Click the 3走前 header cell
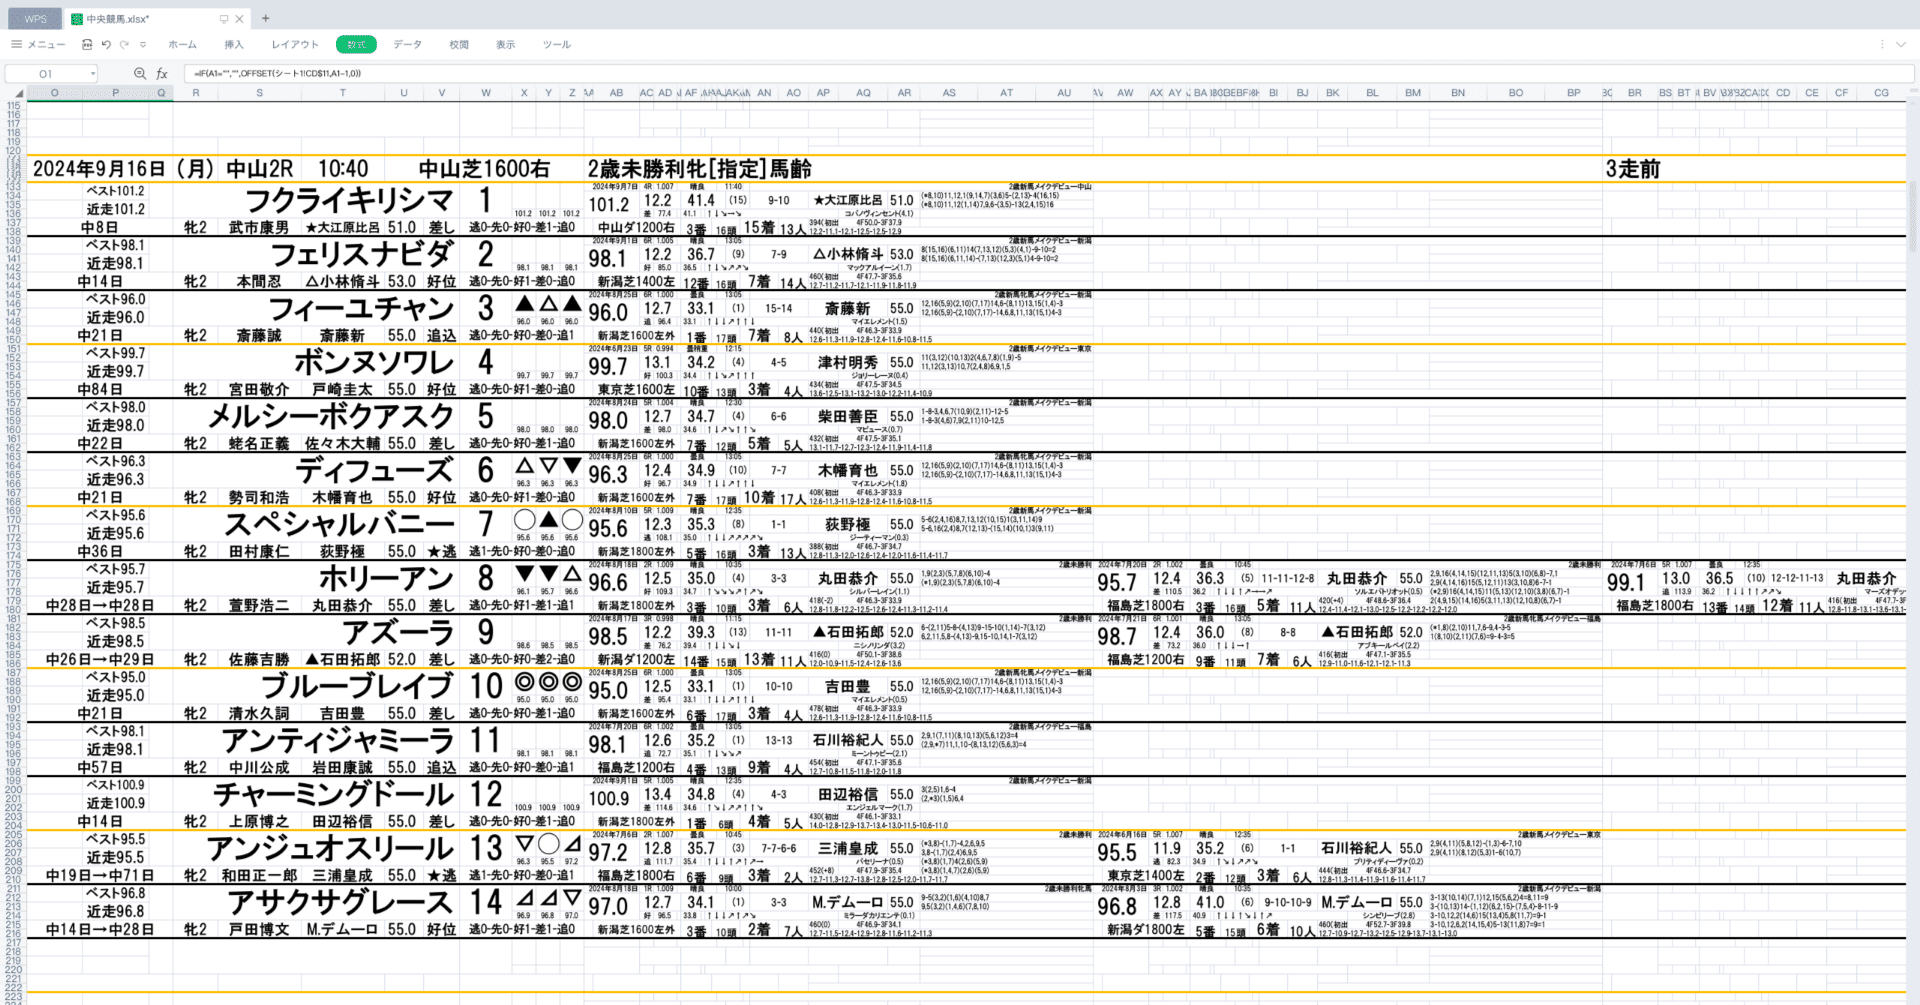Image resolution: width=1920 pixels, height=1005 pixels. (1633, 169)
